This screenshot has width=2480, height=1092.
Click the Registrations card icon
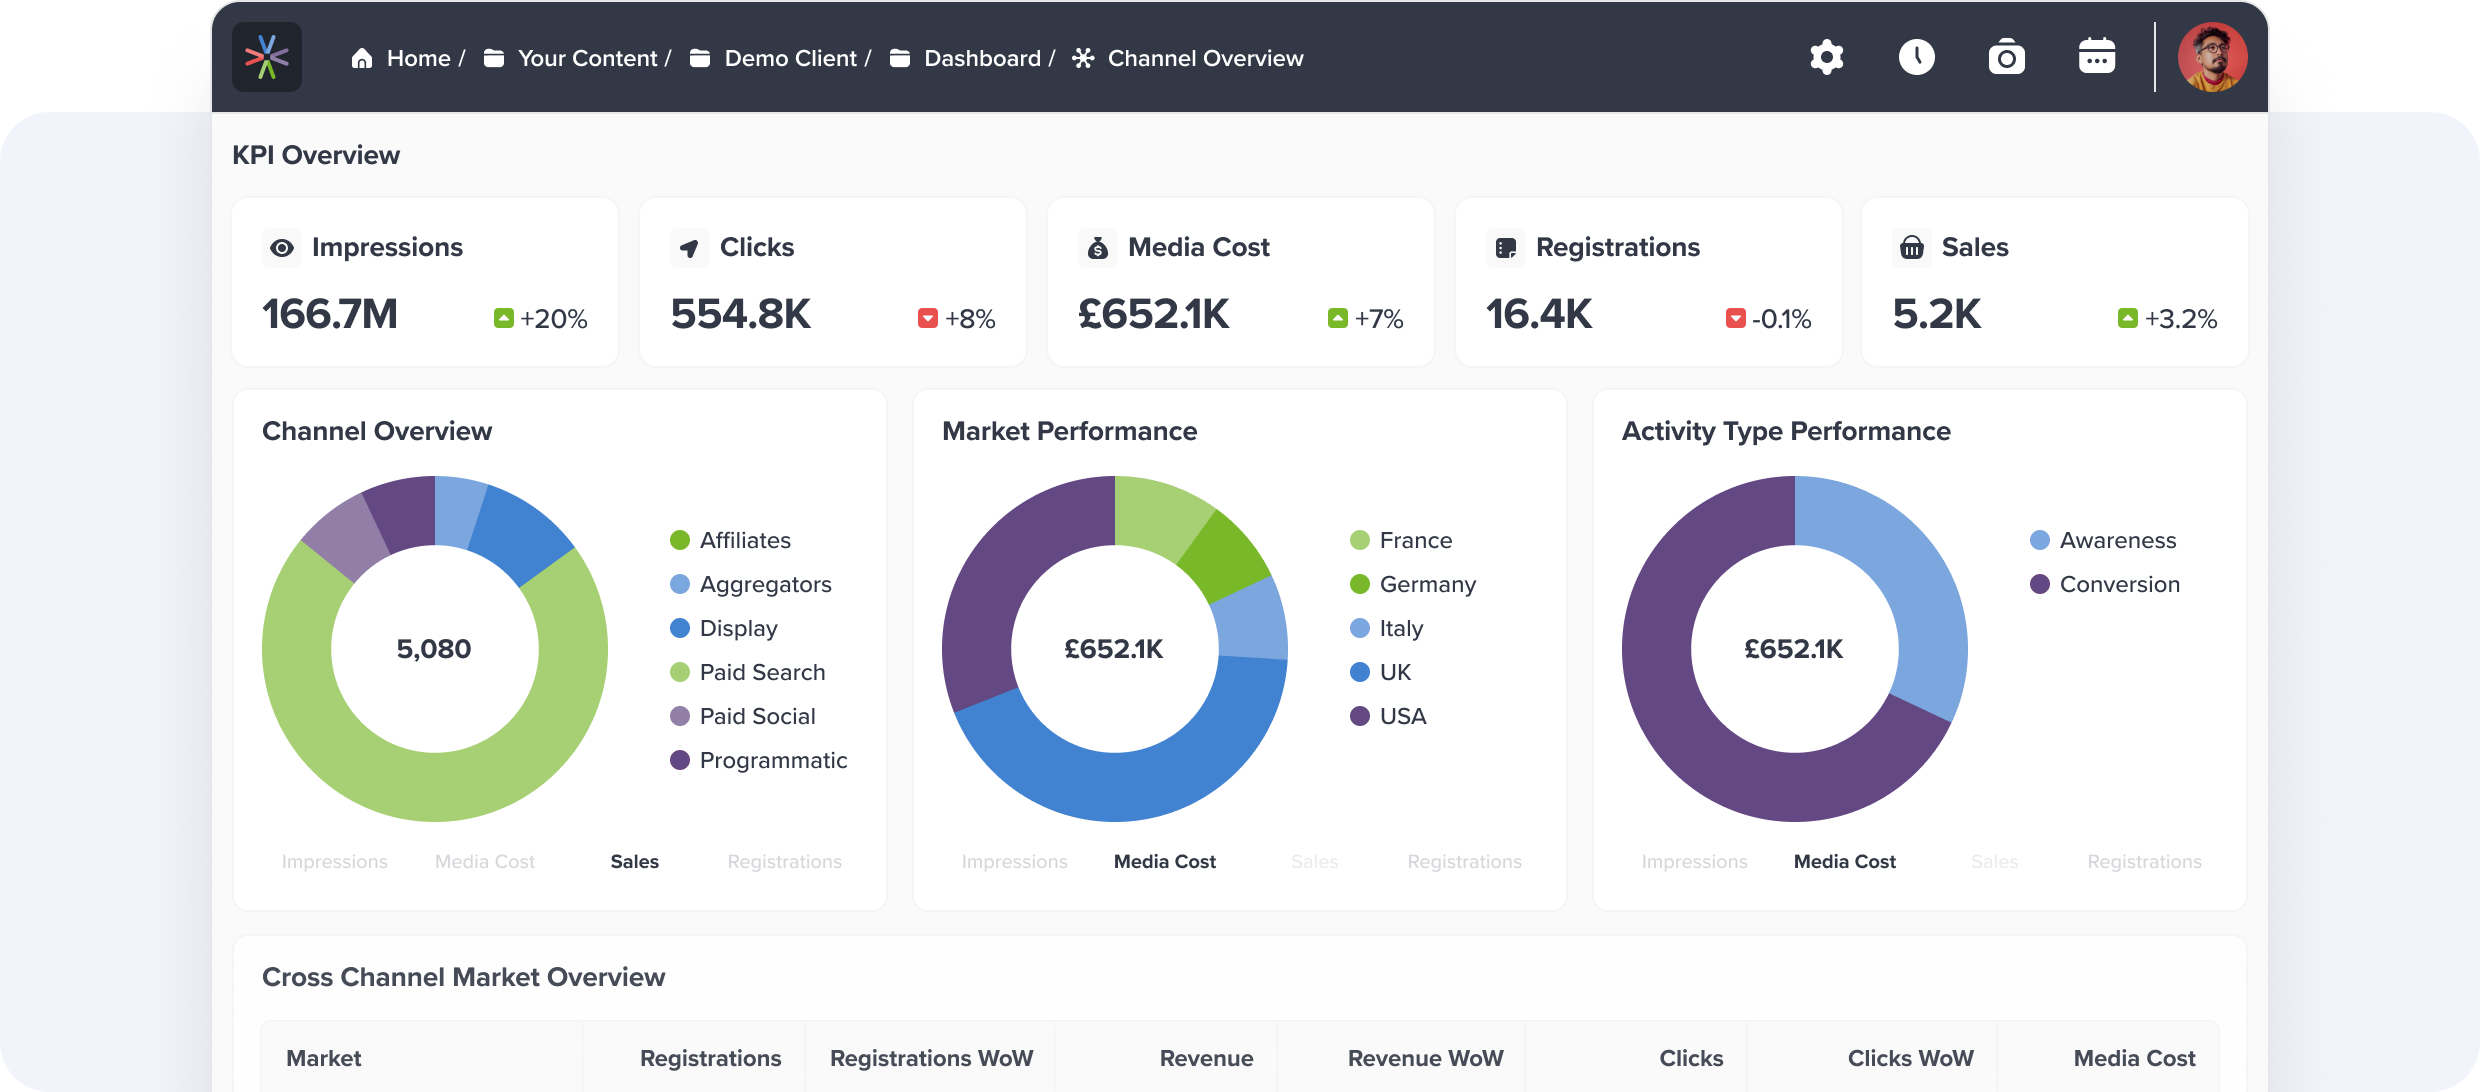[1506, 247]
